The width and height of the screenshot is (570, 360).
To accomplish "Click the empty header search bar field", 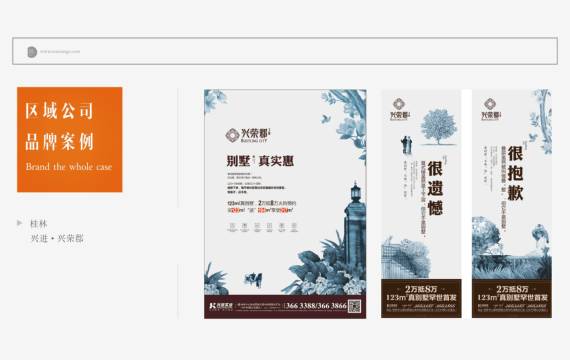I will 285,51.
